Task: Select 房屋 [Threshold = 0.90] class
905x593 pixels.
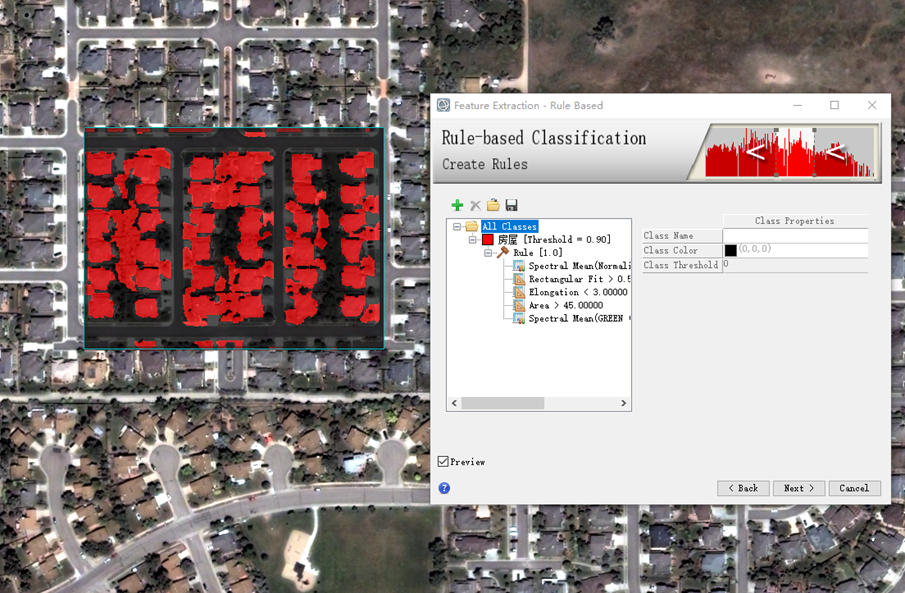Action: click(x=554, y=239)
